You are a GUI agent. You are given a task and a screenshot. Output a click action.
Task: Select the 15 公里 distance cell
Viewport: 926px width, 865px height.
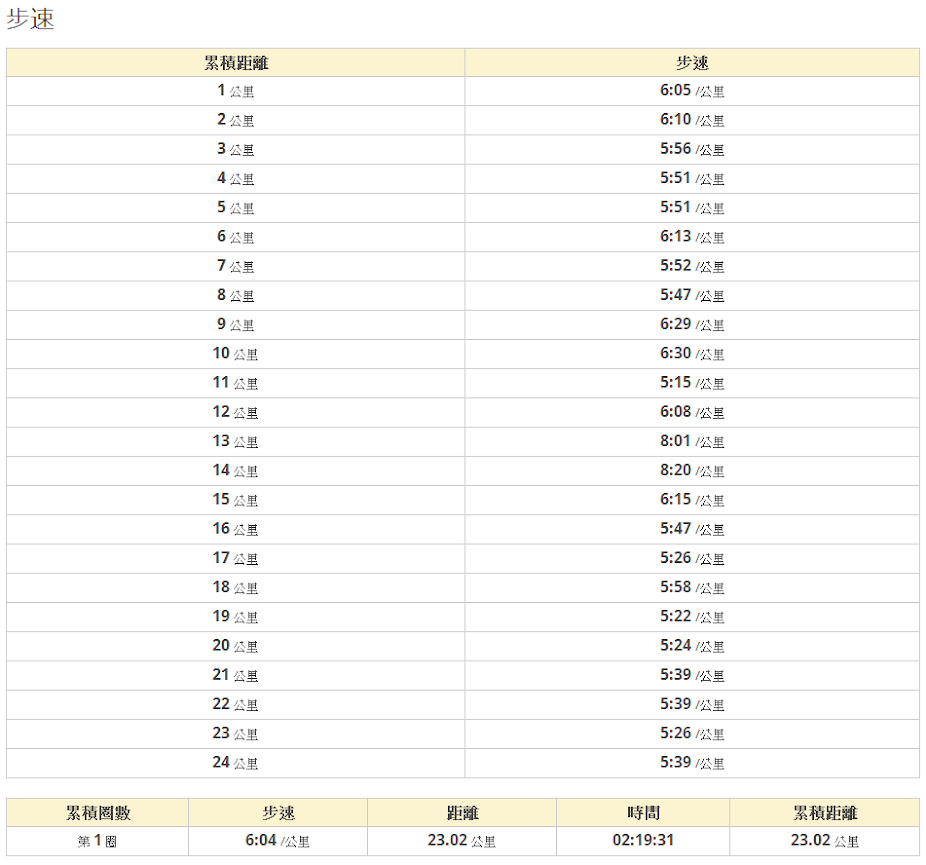point(236,500)
